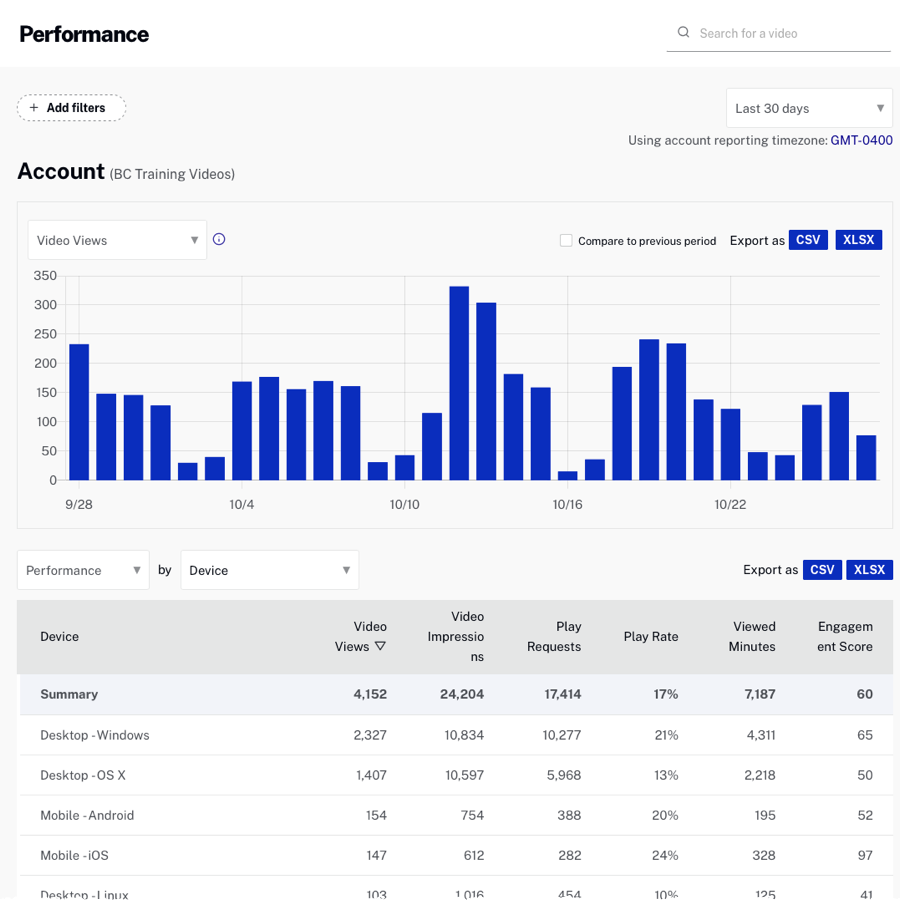The height and width of the screenshot is (900, 900).
Task: Export the table as XLSX
Action: pos(869,569)
